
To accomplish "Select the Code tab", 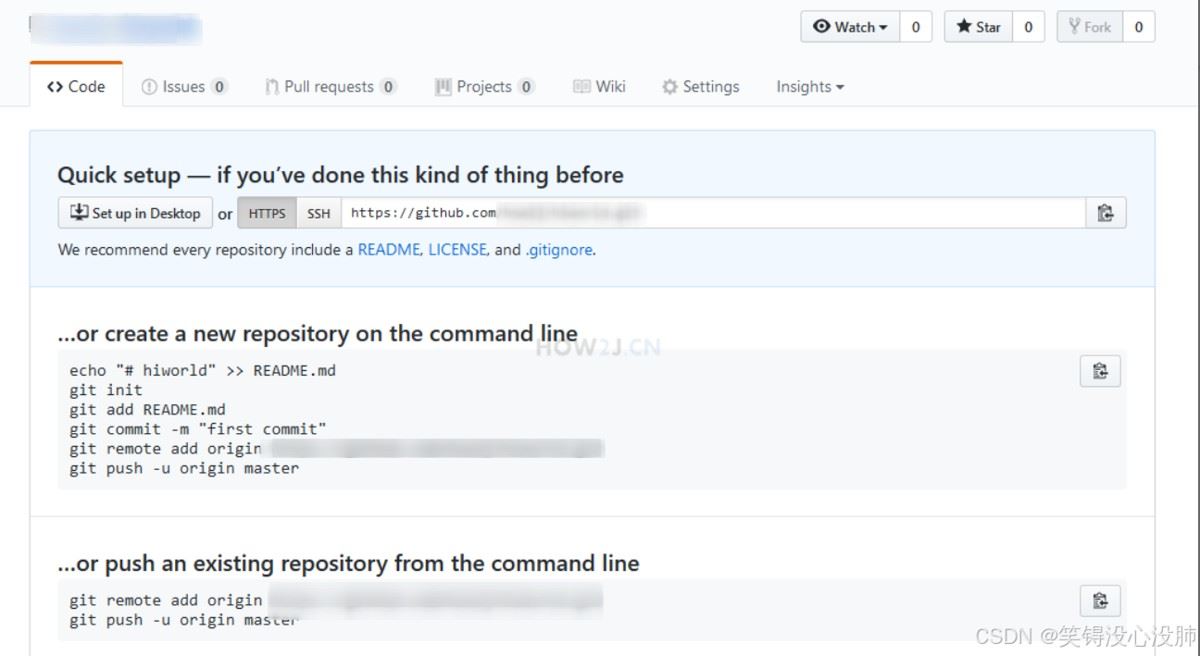I will [x=76, y=87].
